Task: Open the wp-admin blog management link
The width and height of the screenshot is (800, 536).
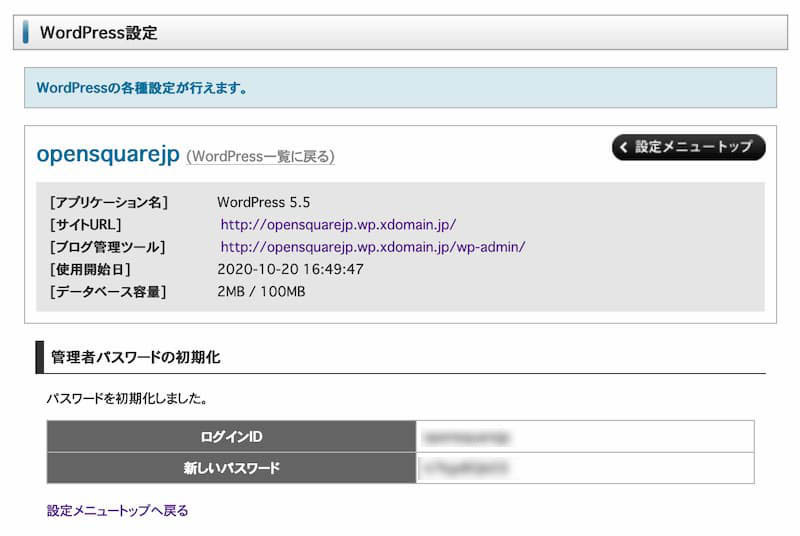Action: (x=372, y=247)
